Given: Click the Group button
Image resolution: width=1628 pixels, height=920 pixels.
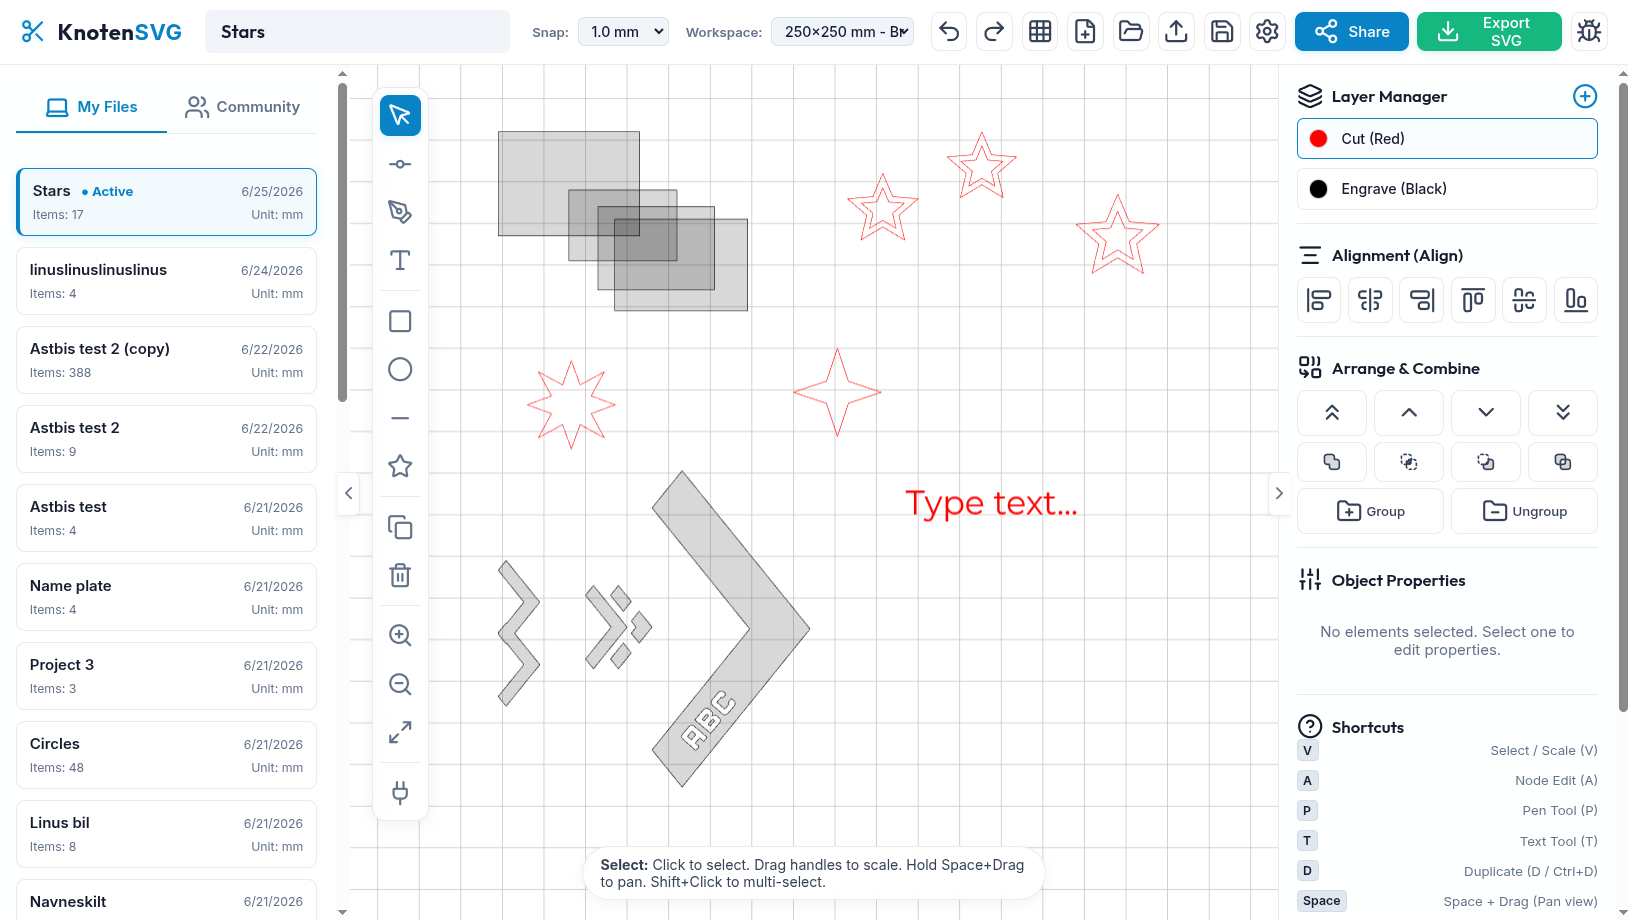Looking at the screenshot, I should click(x=1370, y=511).
